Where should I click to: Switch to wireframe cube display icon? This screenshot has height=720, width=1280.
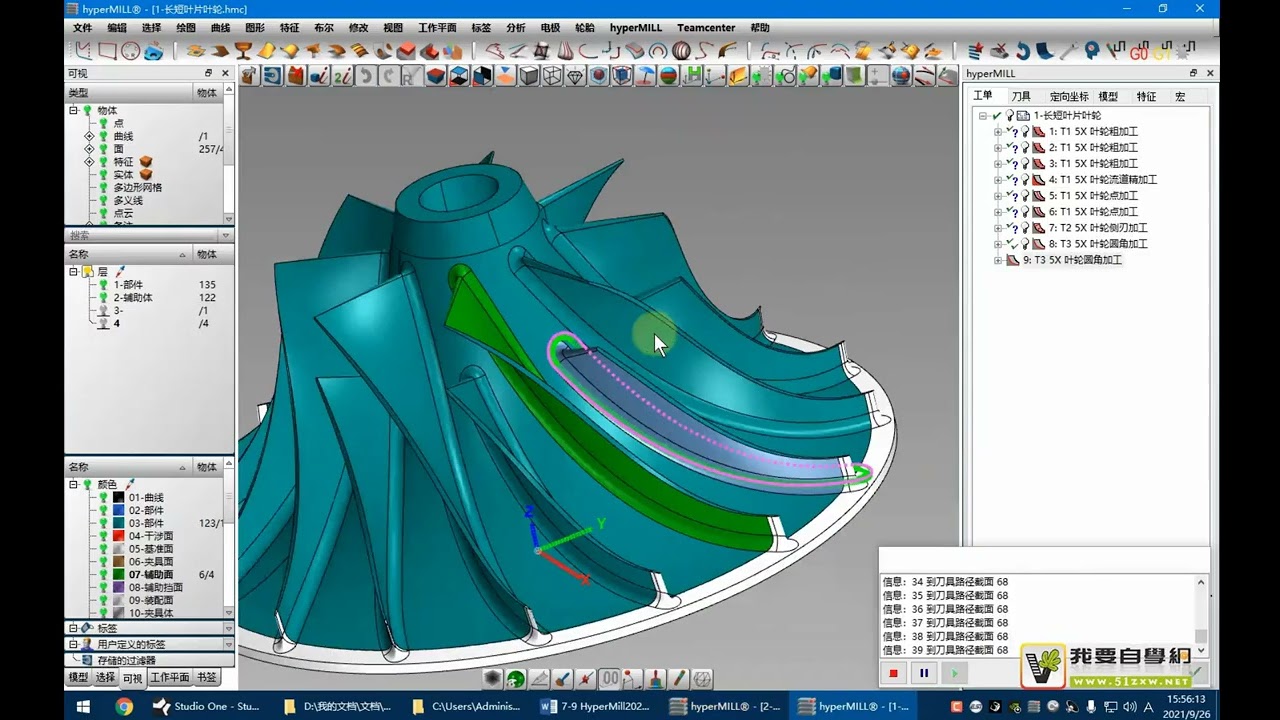(x=552, y=76)
